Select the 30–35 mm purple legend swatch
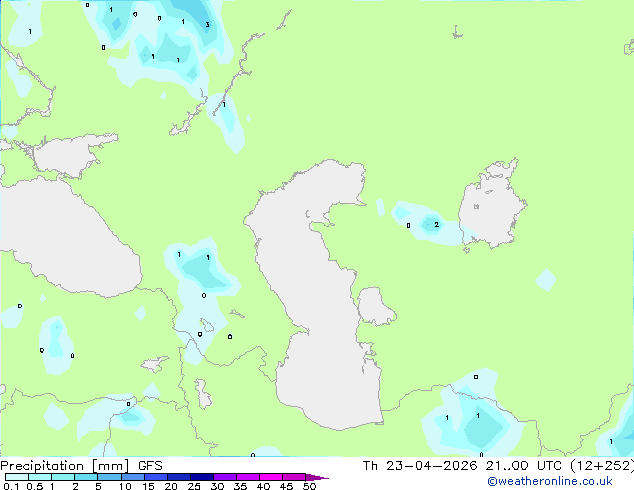This screenshot has height=490, width=634. click(x=224, y=477)
